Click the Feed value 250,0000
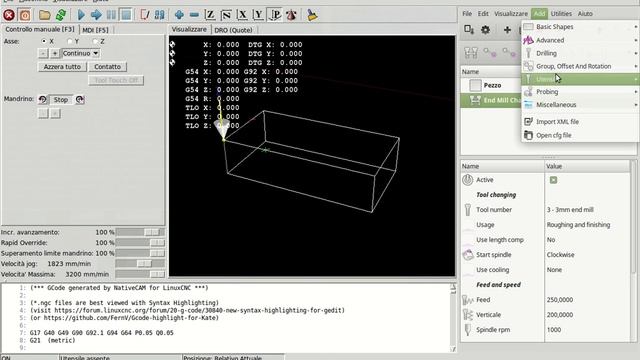This screenshot has height=360, width=640. (x=560, y=300)
